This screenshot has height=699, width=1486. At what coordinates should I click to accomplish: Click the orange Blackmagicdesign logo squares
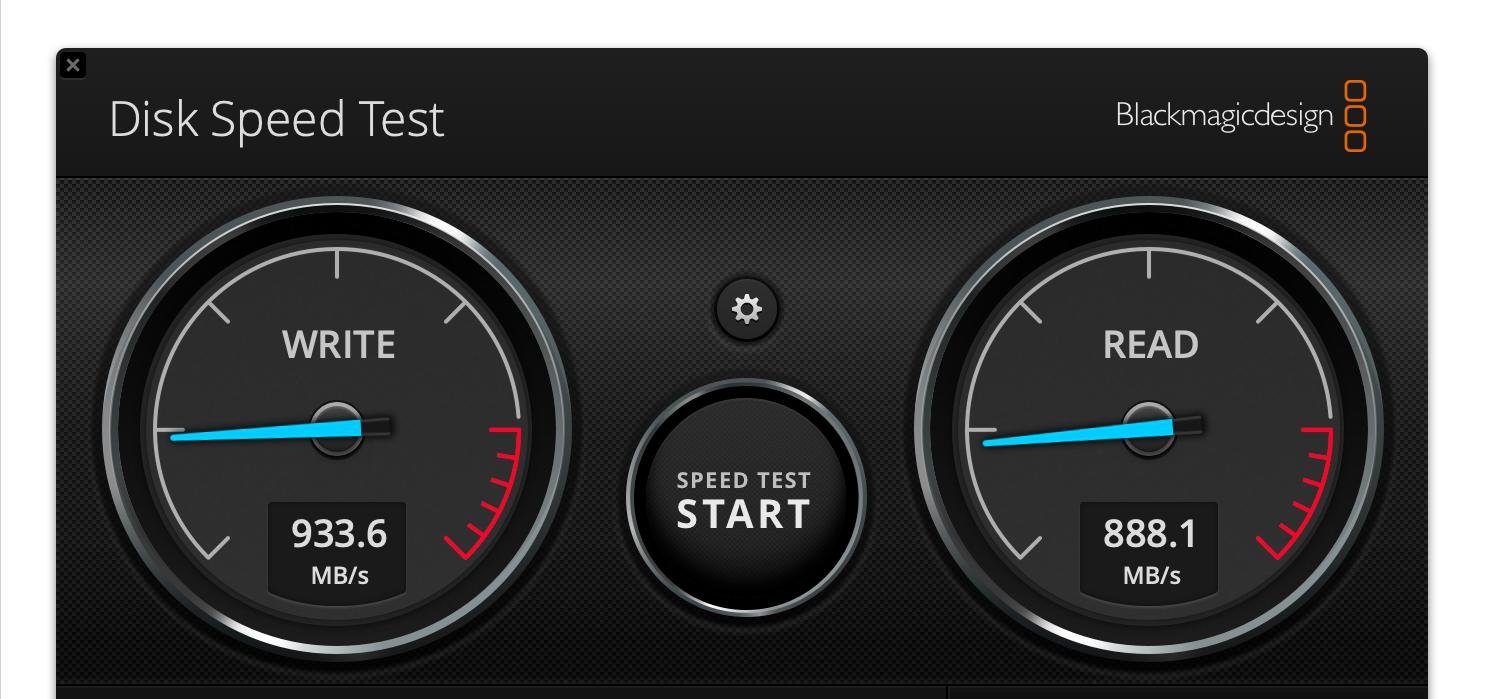[1355, 116]
